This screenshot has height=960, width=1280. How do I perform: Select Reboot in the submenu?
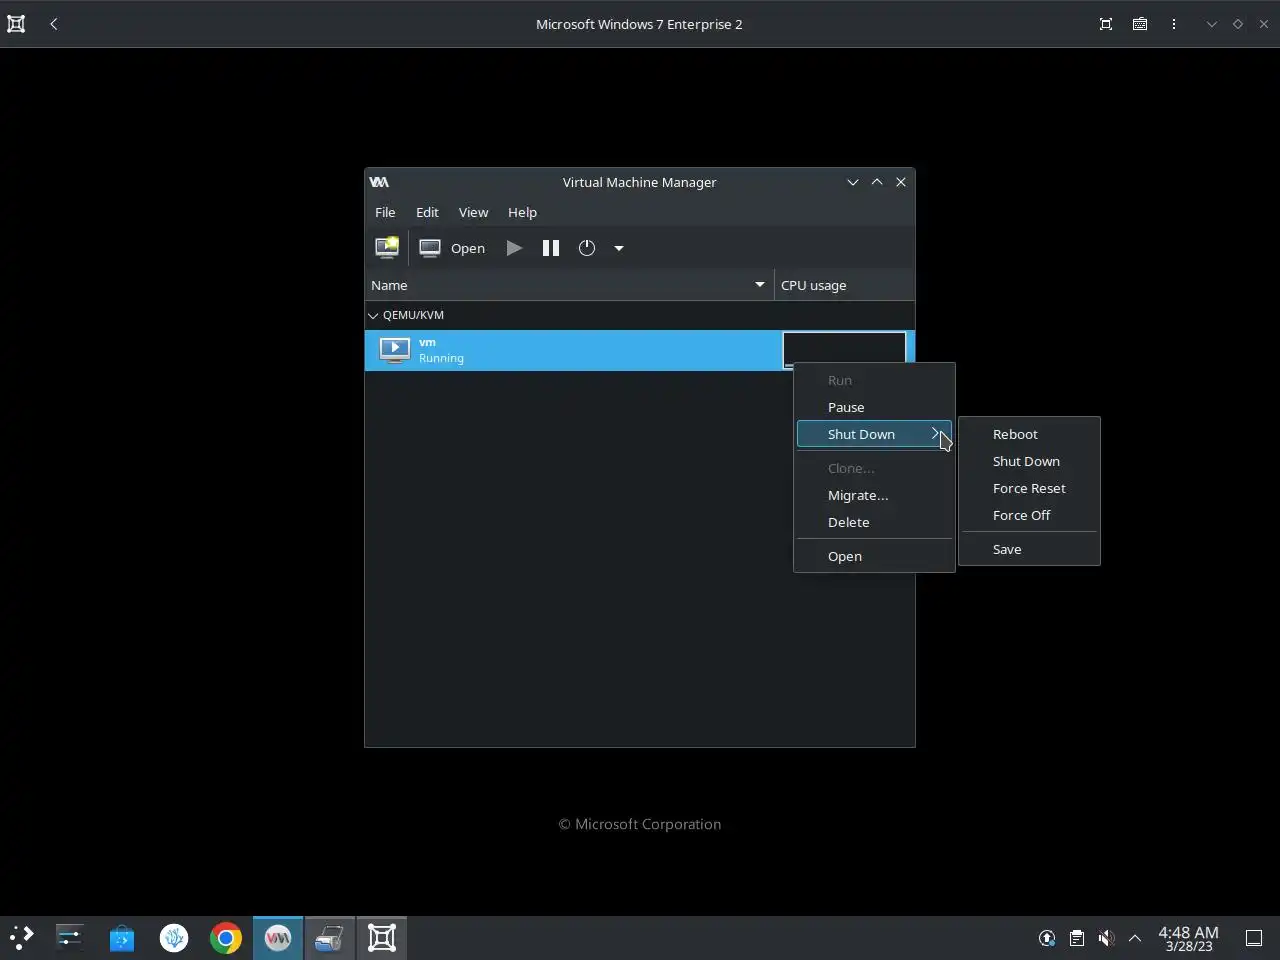click(x=1029, y=434)
